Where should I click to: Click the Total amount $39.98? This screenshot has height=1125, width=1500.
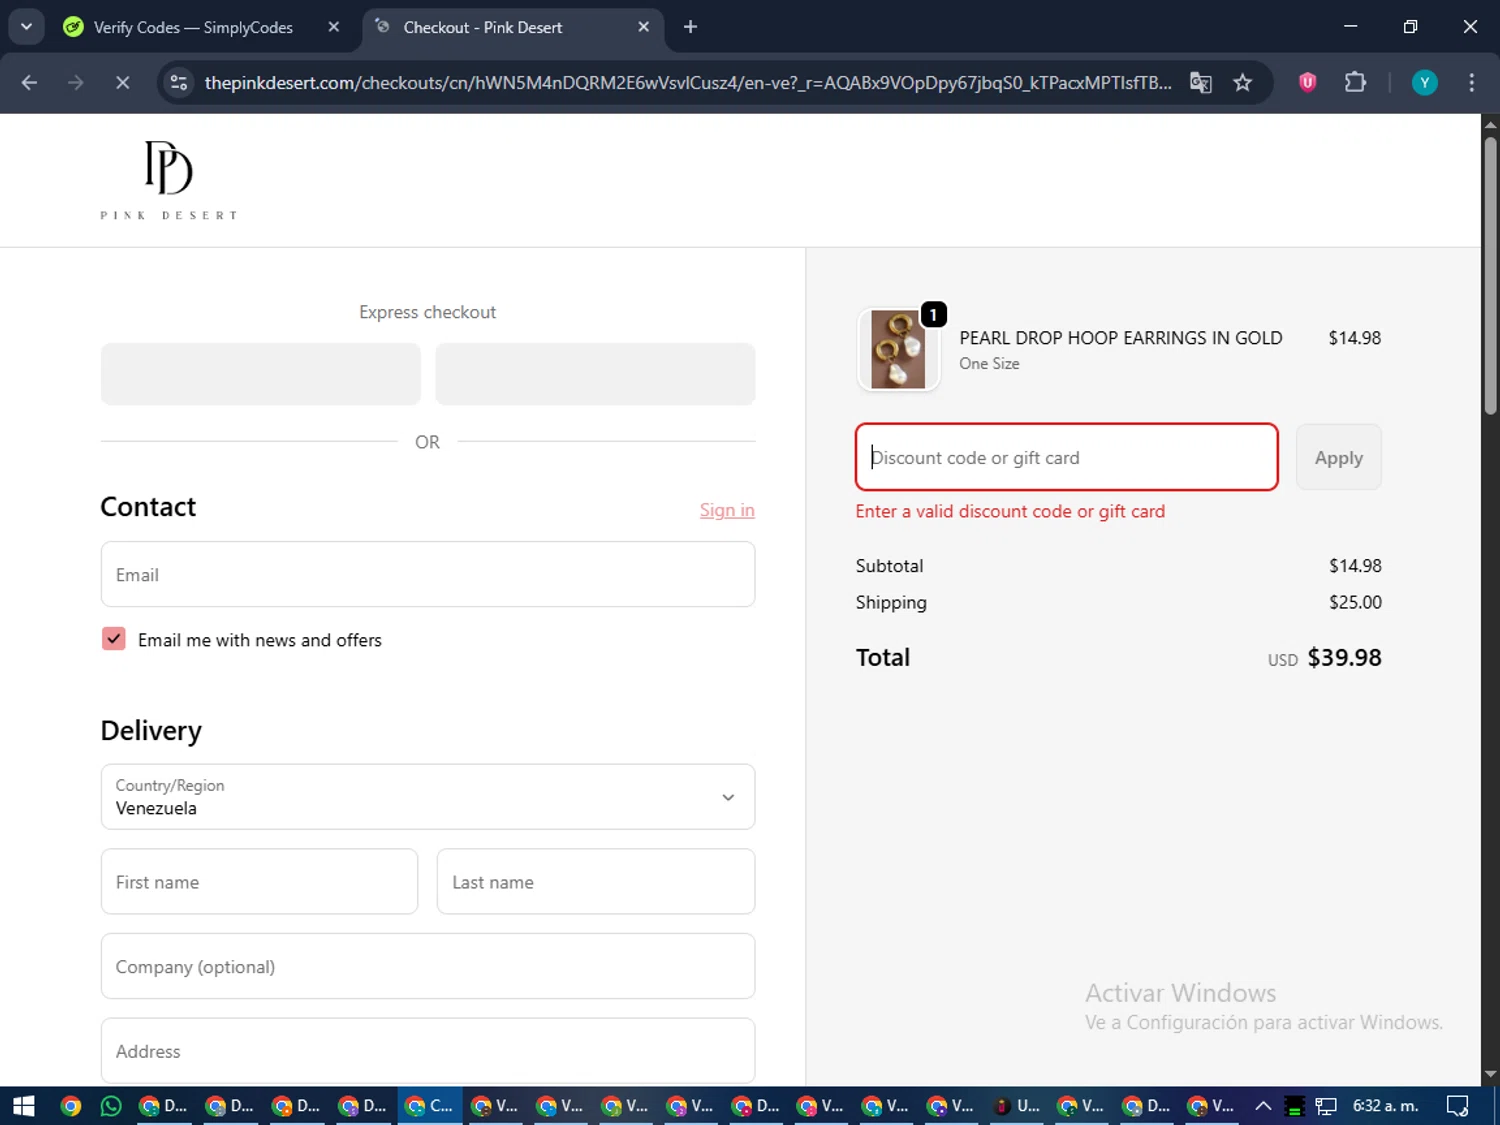[1344, 657]
